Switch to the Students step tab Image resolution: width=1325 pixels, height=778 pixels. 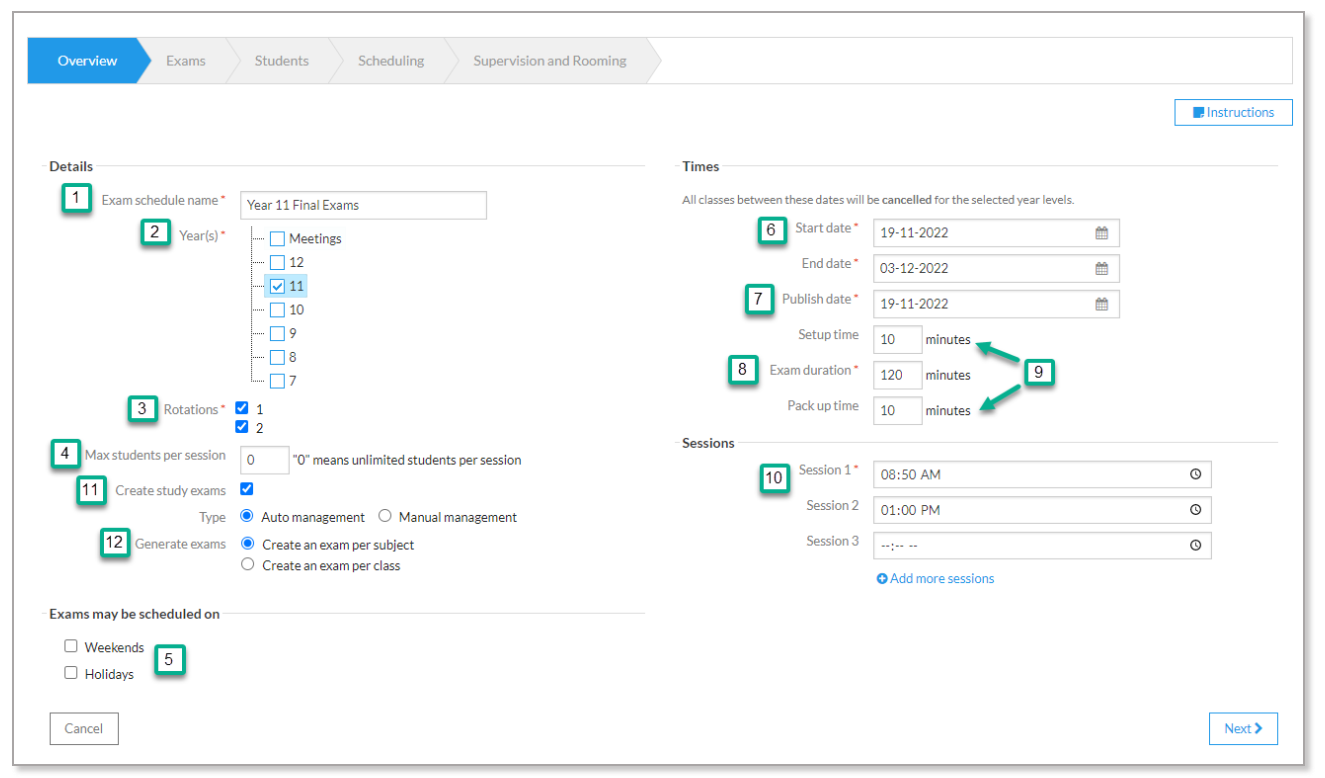coord(282,61)
